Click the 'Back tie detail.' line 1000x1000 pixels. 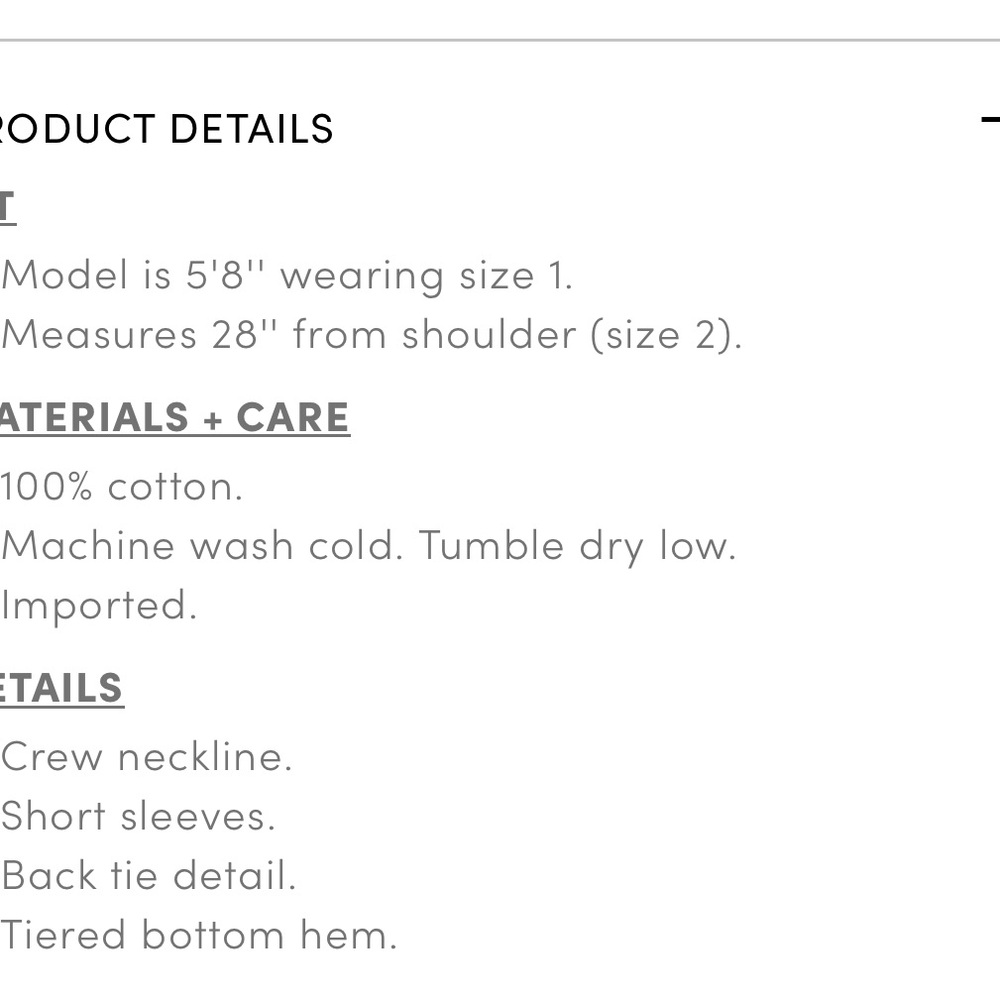click(x=149, y=876)
